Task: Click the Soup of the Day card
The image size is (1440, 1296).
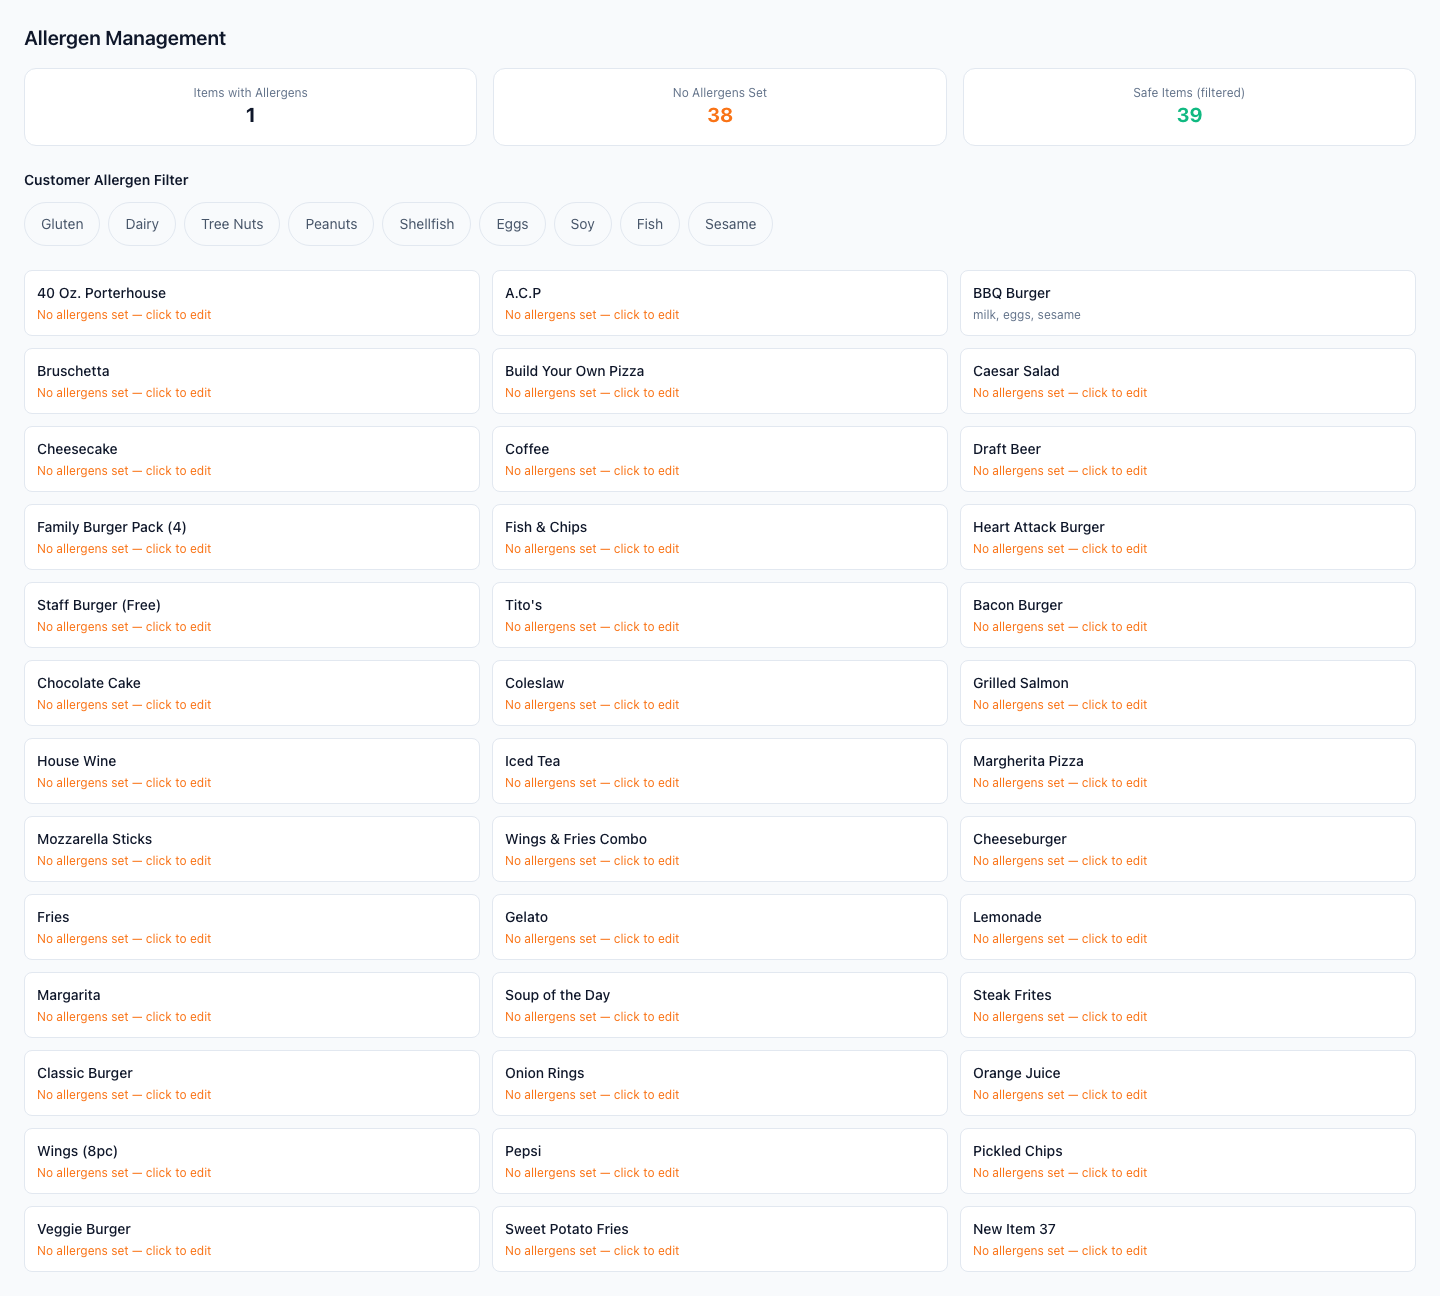Action: pos(720,1005)
